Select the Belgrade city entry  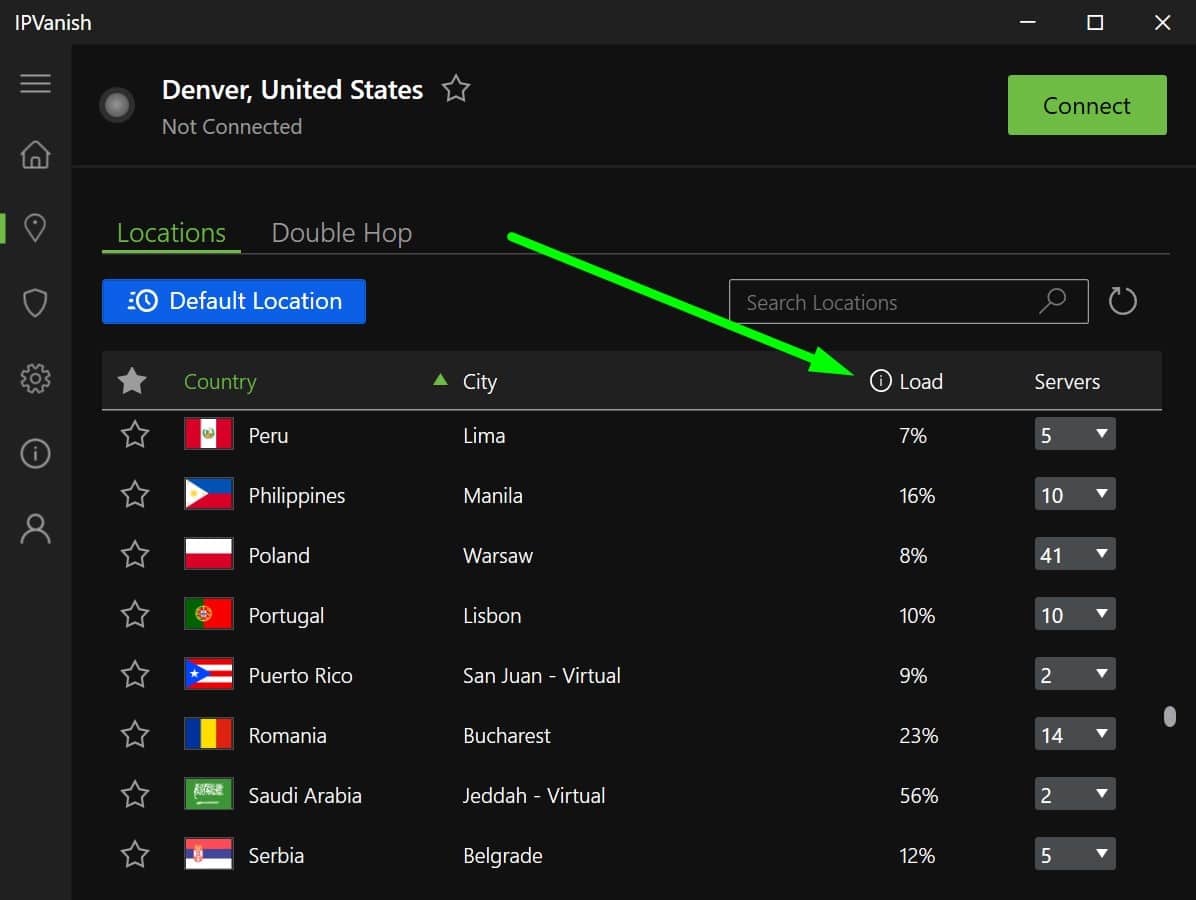(503, 856)
